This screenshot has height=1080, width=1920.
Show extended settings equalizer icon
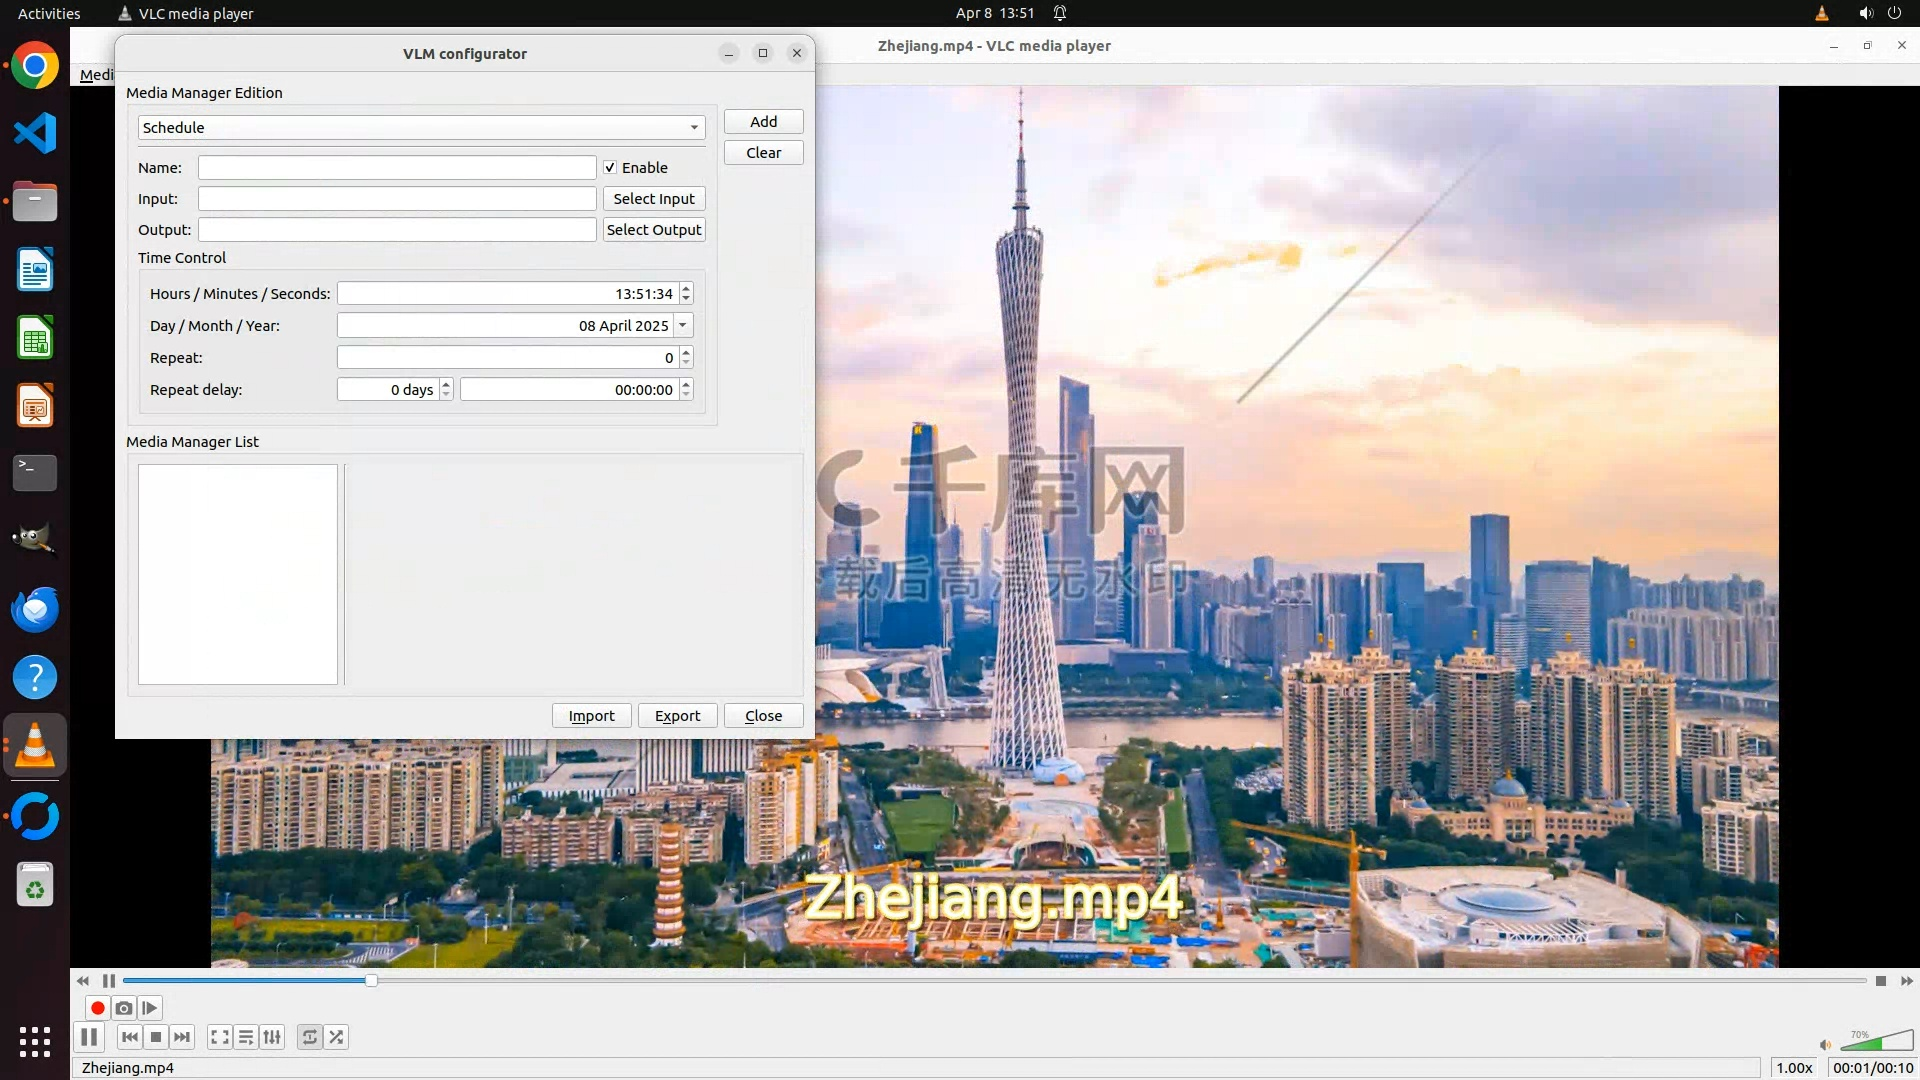pyautogui.click(x=272, y=1037)
